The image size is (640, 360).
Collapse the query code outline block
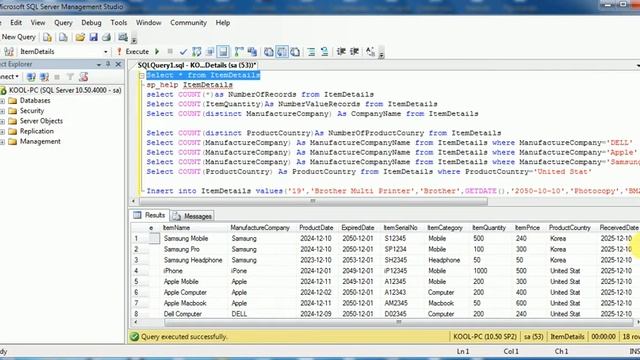141,76
